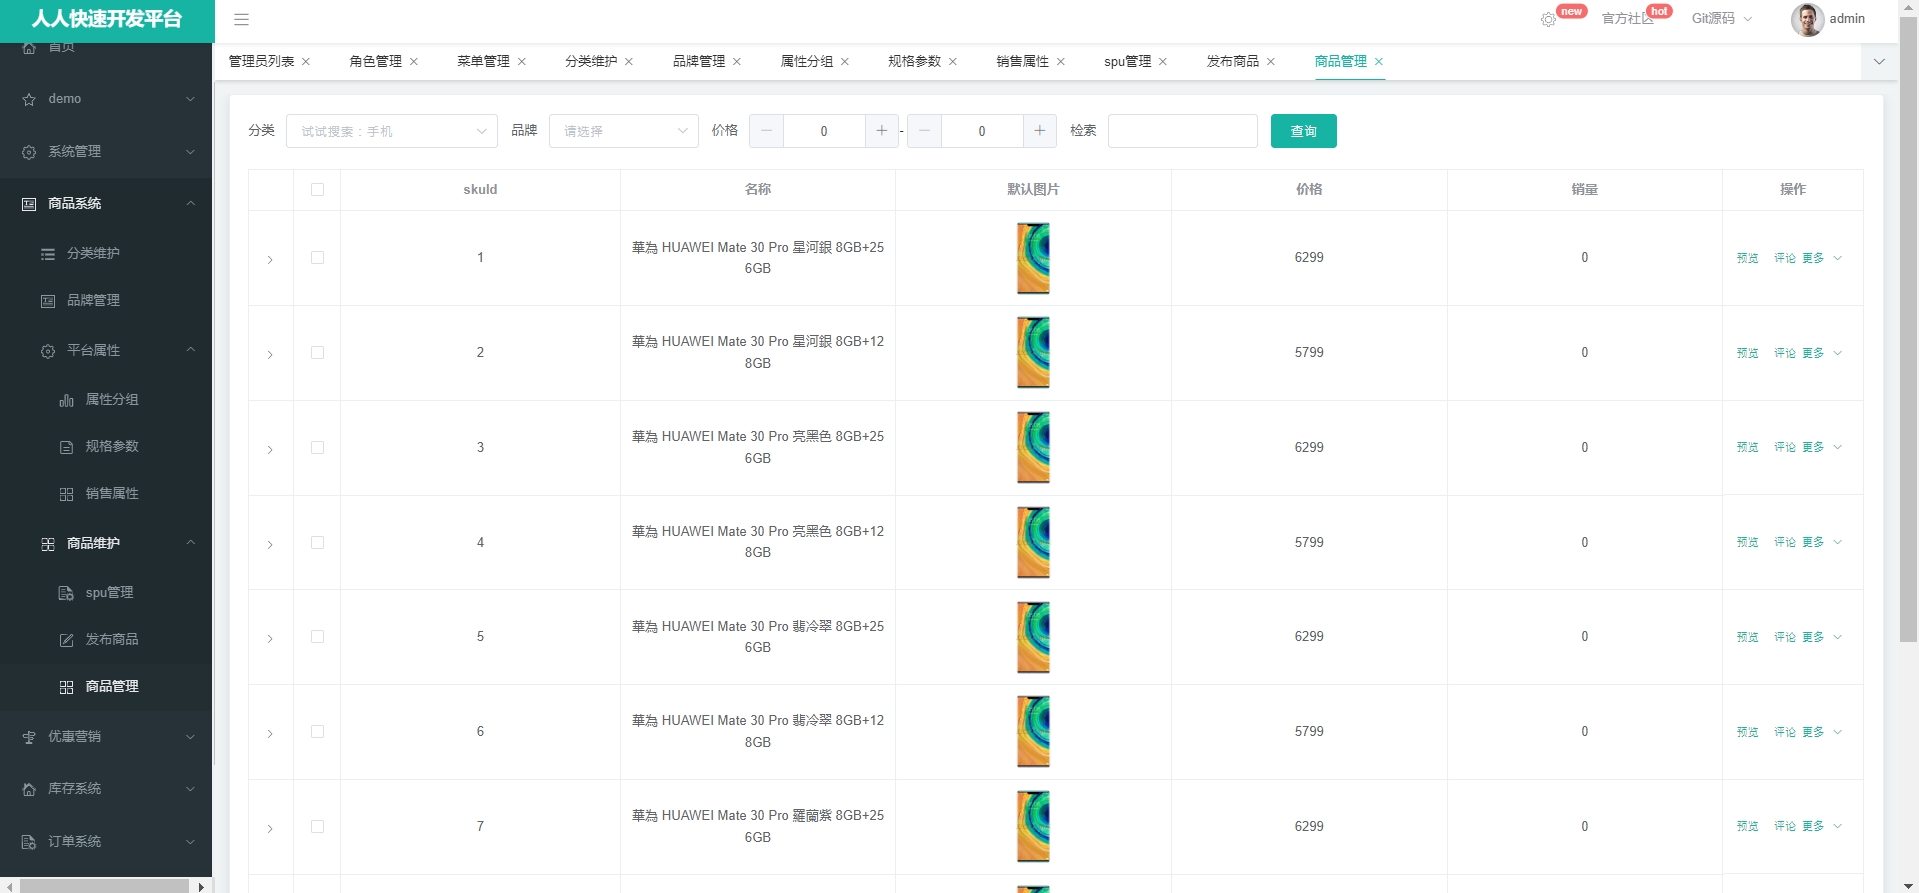Open the settings gear with new badge
Image resolution: width=1919 pixels, height=893 pixels.
(1548, 19)
